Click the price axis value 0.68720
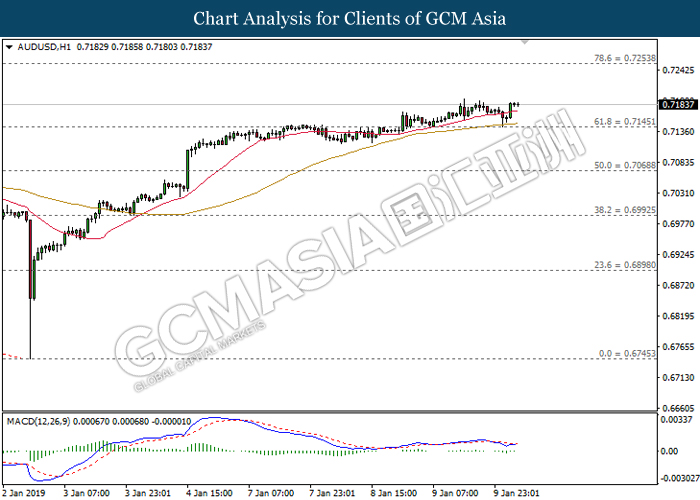This screenshot has height=500, width=700. (679, 285)
